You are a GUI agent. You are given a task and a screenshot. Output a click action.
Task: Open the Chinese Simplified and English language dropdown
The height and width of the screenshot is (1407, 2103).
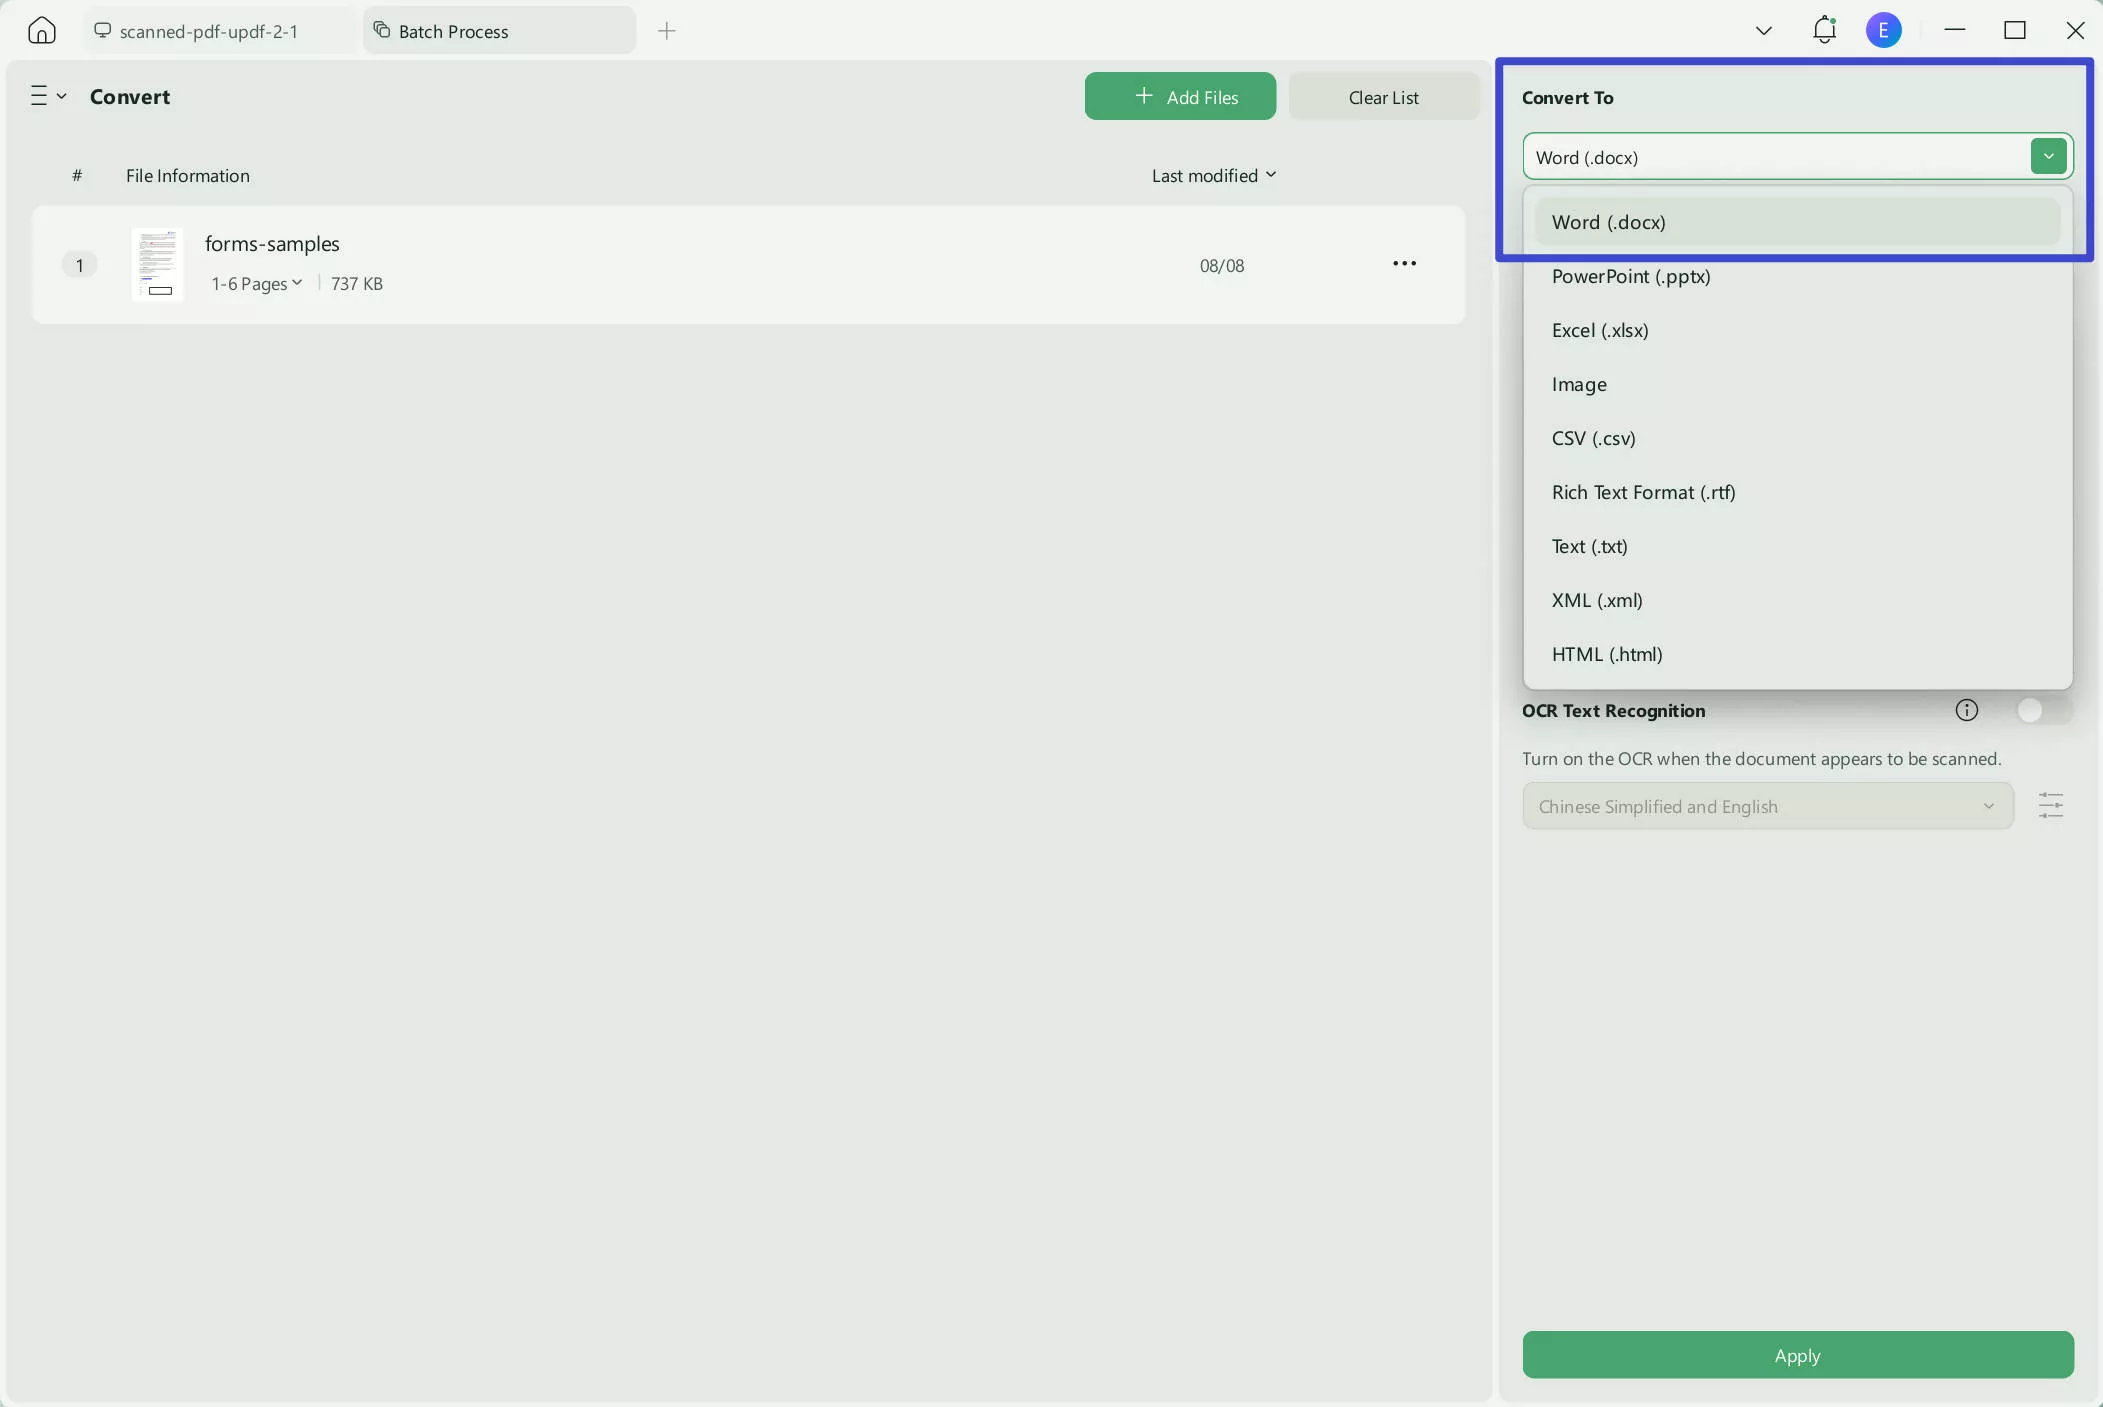(x=1767, y=806)
